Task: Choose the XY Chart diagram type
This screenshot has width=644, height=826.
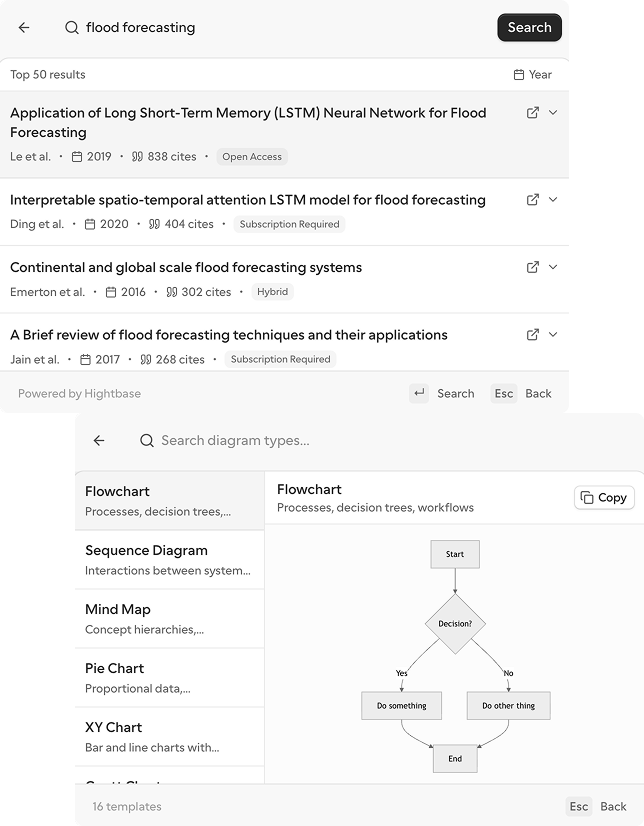Action: point(169,737)
